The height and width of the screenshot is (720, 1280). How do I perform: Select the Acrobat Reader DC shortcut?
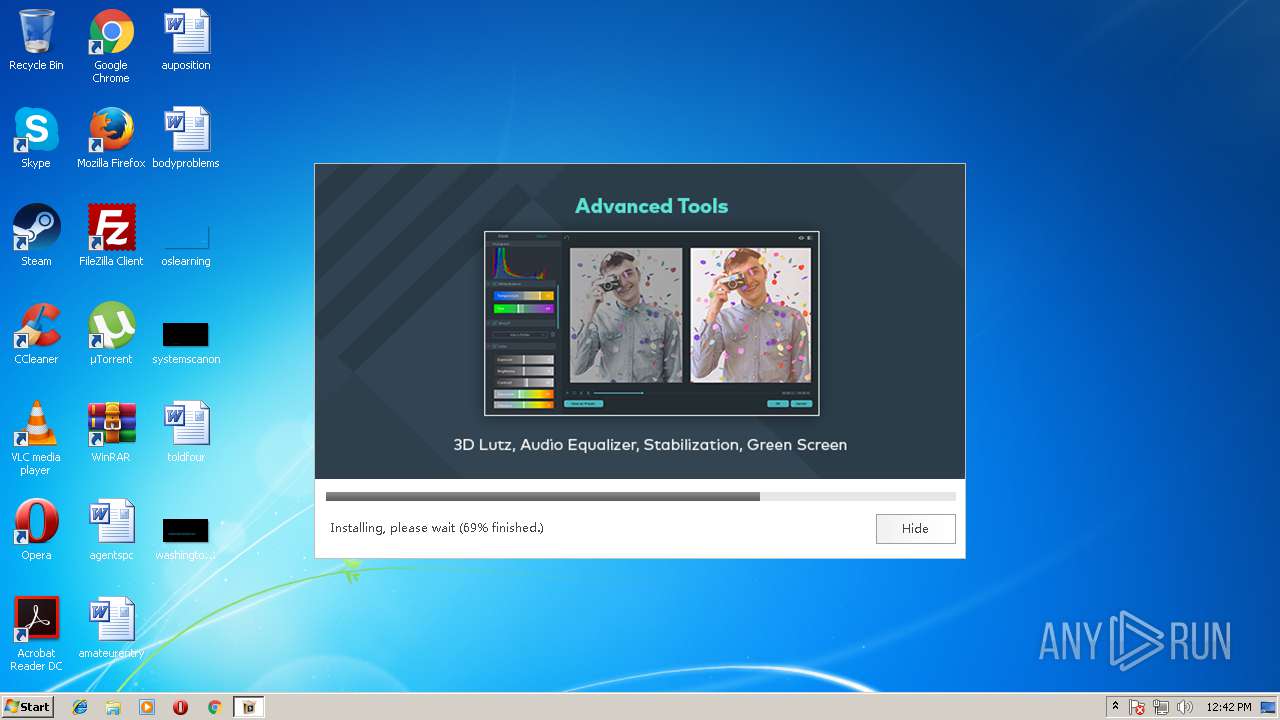(36, 634)
